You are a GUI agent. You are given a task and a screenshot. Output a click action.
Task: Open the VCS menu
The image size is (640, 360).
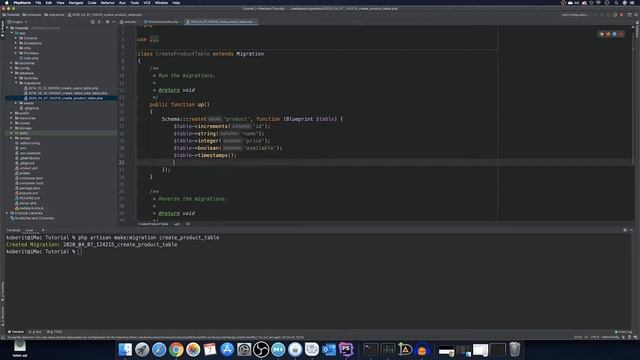point(147,2)
